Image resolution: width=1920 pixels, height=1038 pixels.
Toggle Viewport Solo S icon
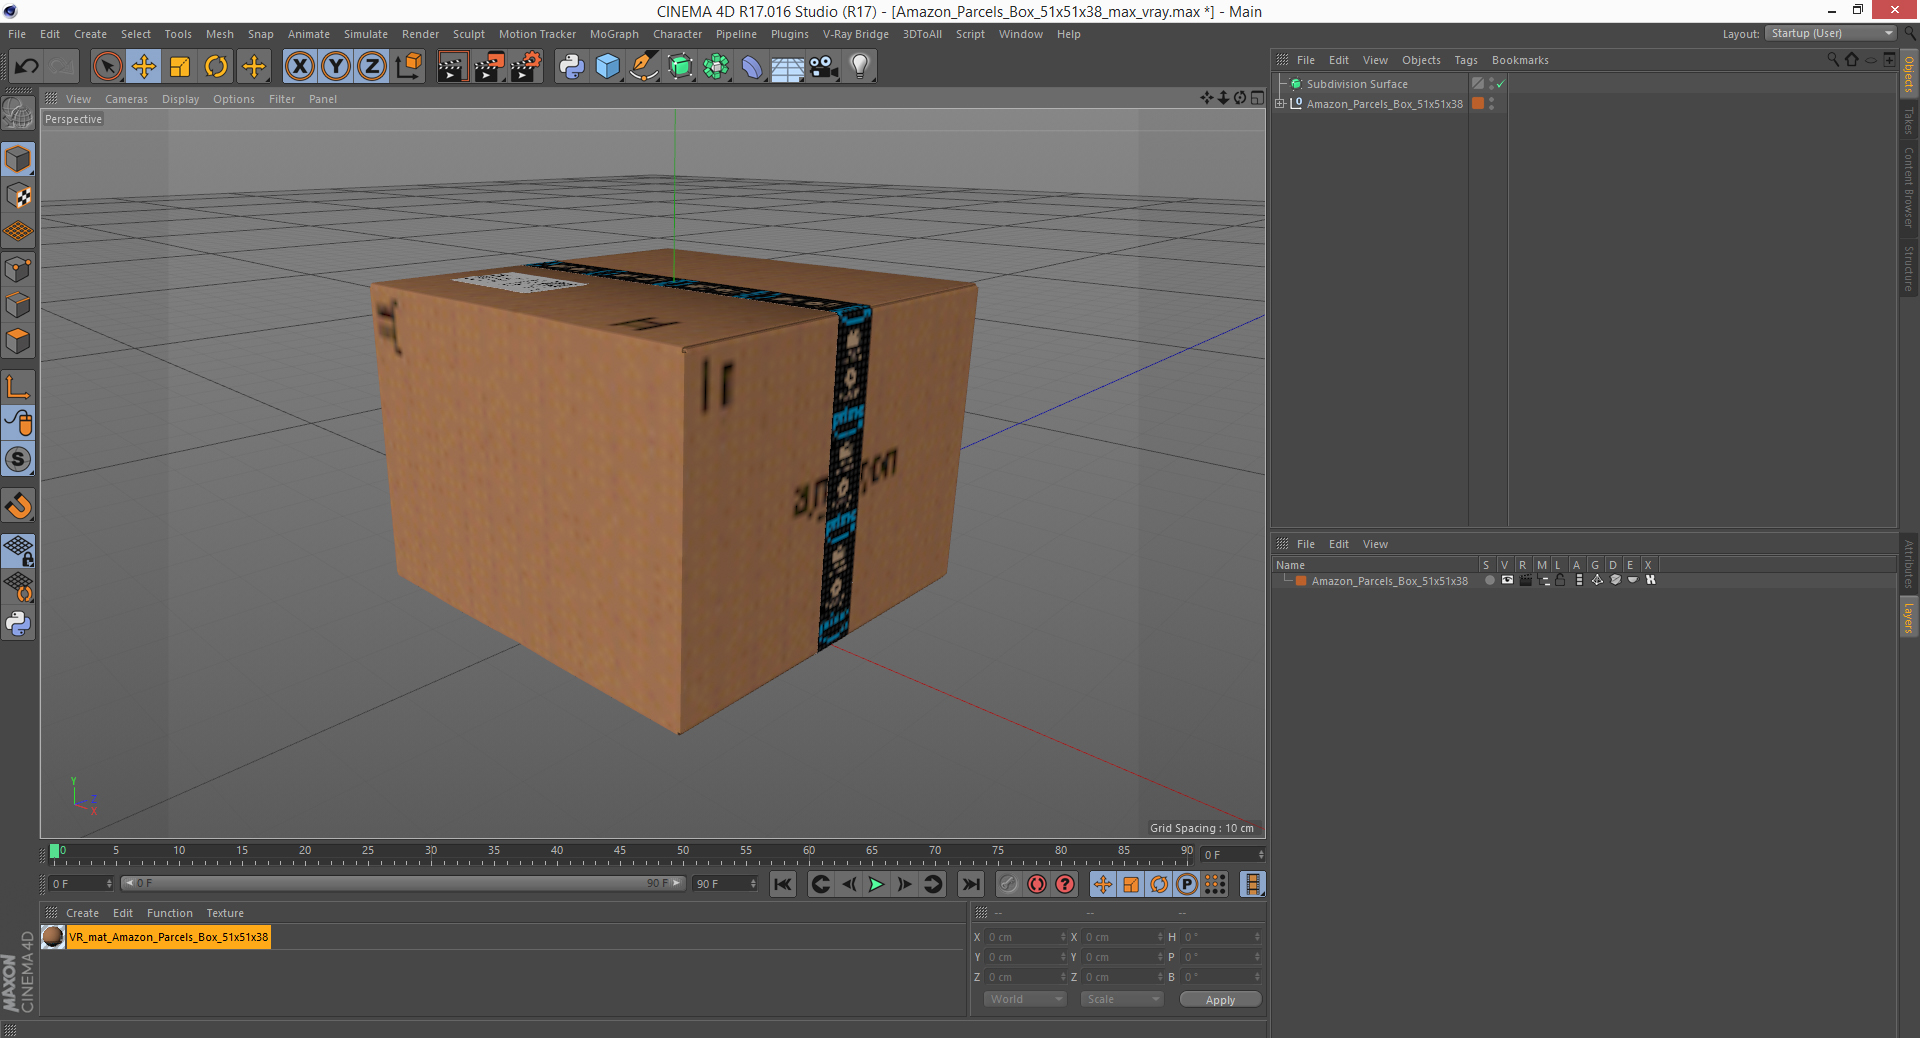[18, 460]
